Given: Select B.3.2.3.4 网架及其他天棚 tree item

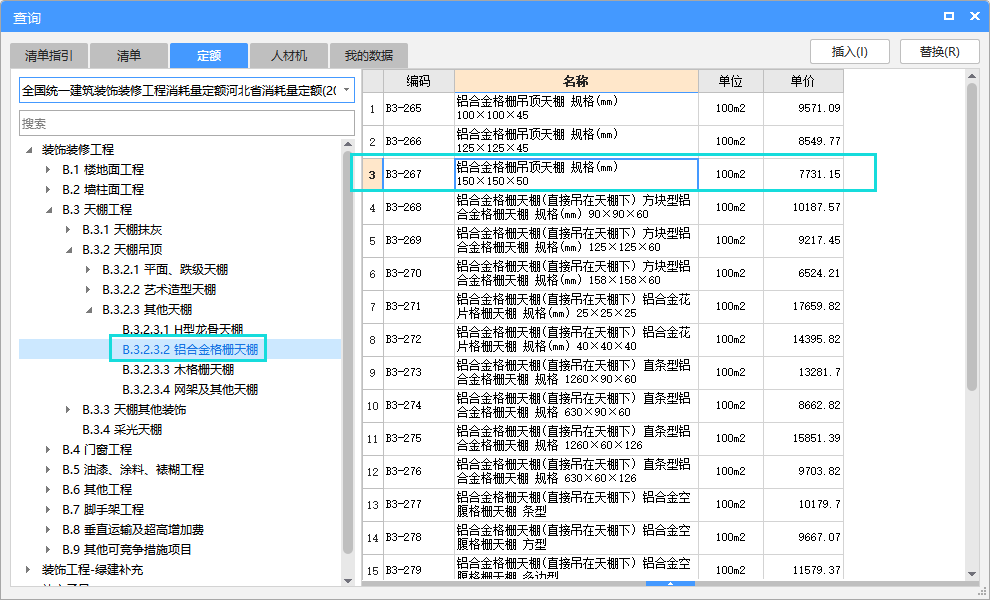Looking at the screenshot, I should click(x=190, y=390).
